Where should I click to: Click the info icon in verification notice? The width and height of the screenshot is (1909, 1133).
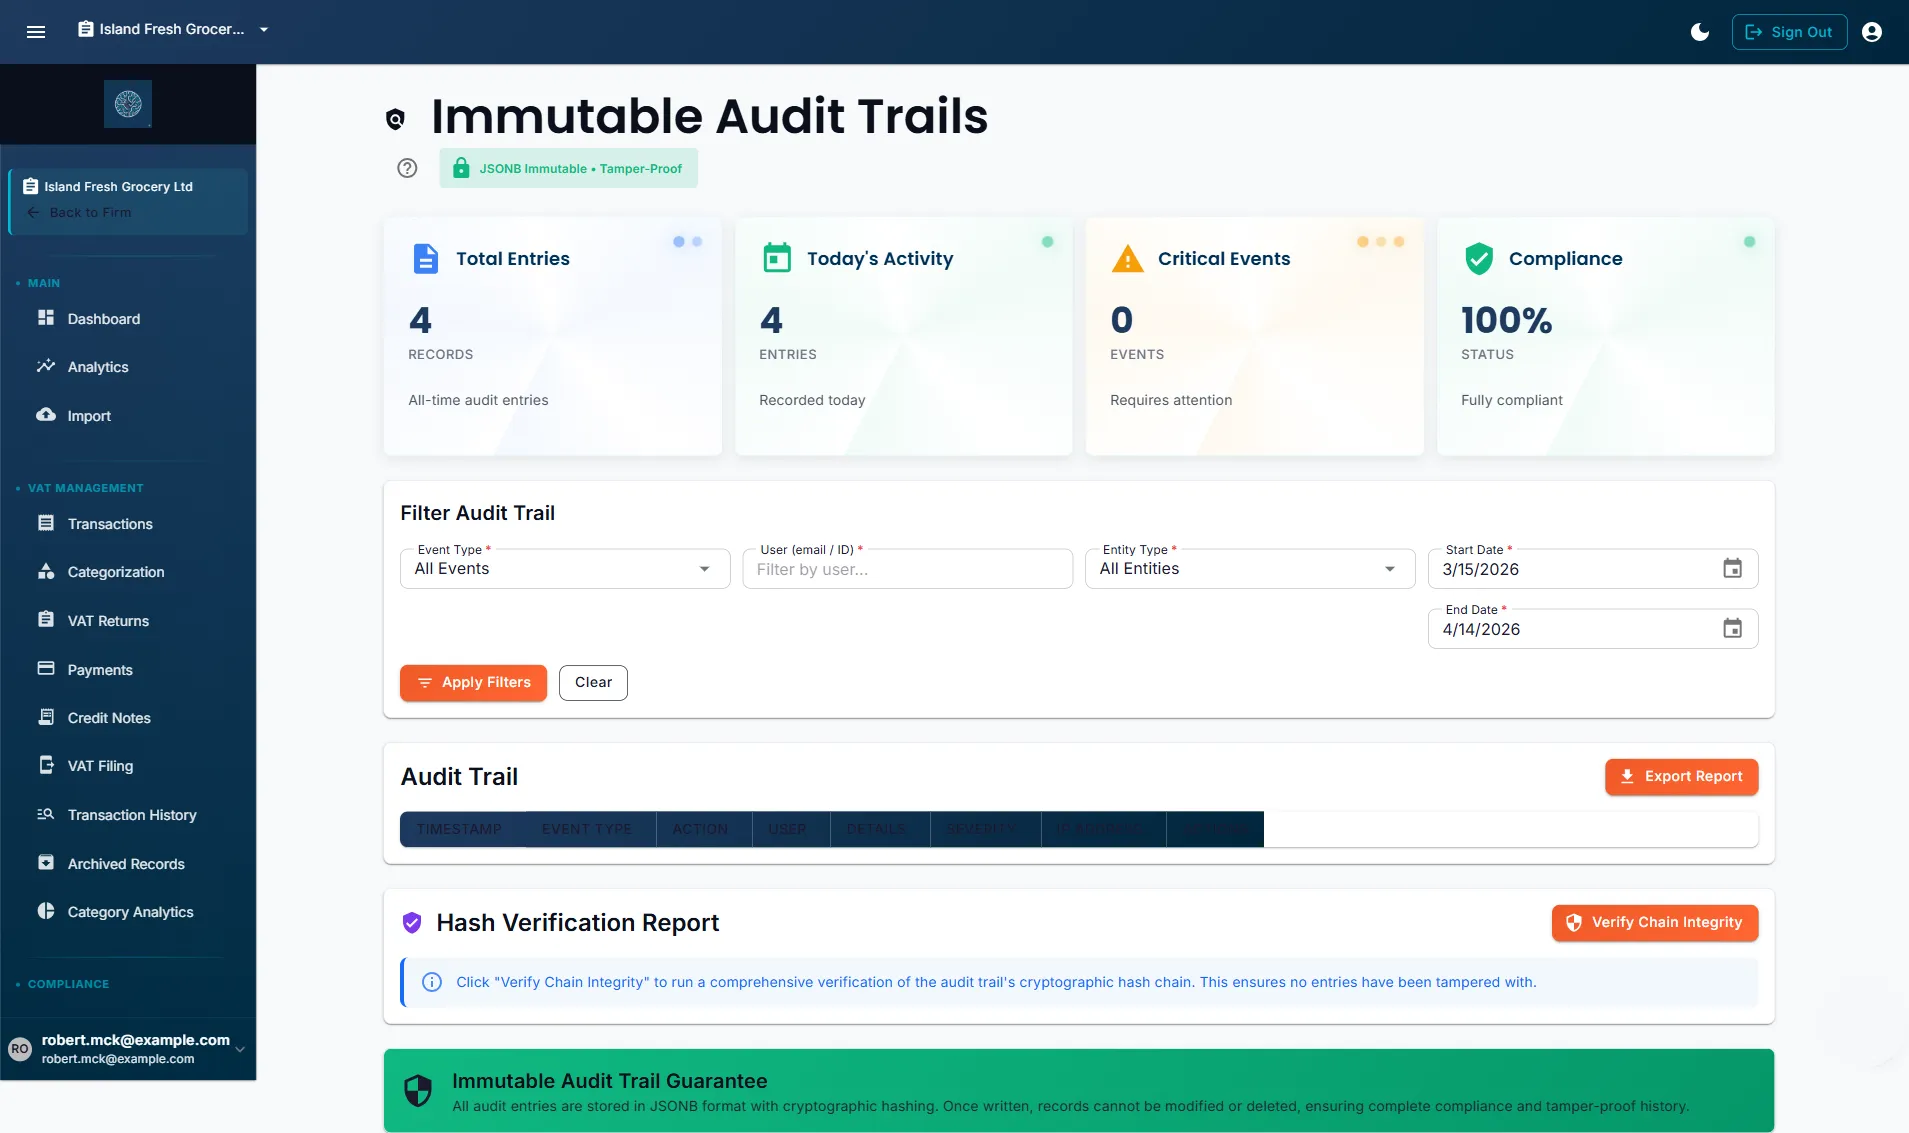(x=432, y=982)
